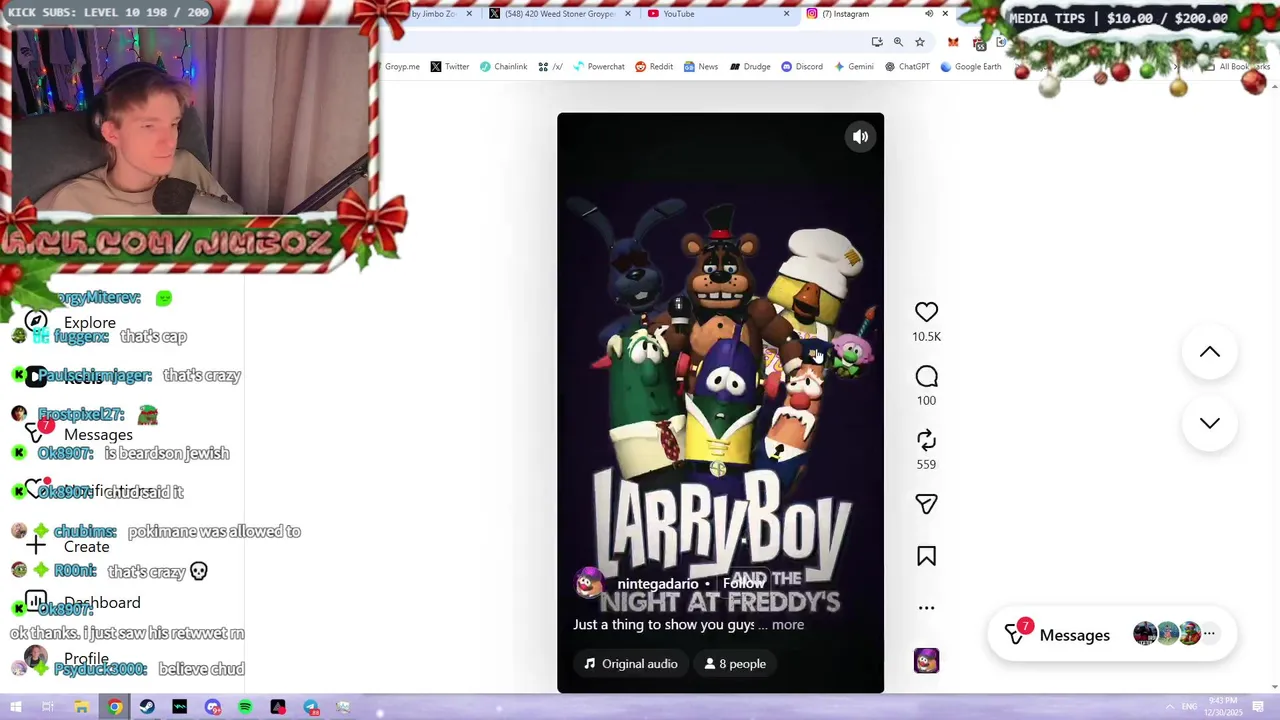The height and width of the screenshot is (720, 1280).
Task: Open the Powerchat bookmark
Action: pyautogui.click(x=598, y=67)
